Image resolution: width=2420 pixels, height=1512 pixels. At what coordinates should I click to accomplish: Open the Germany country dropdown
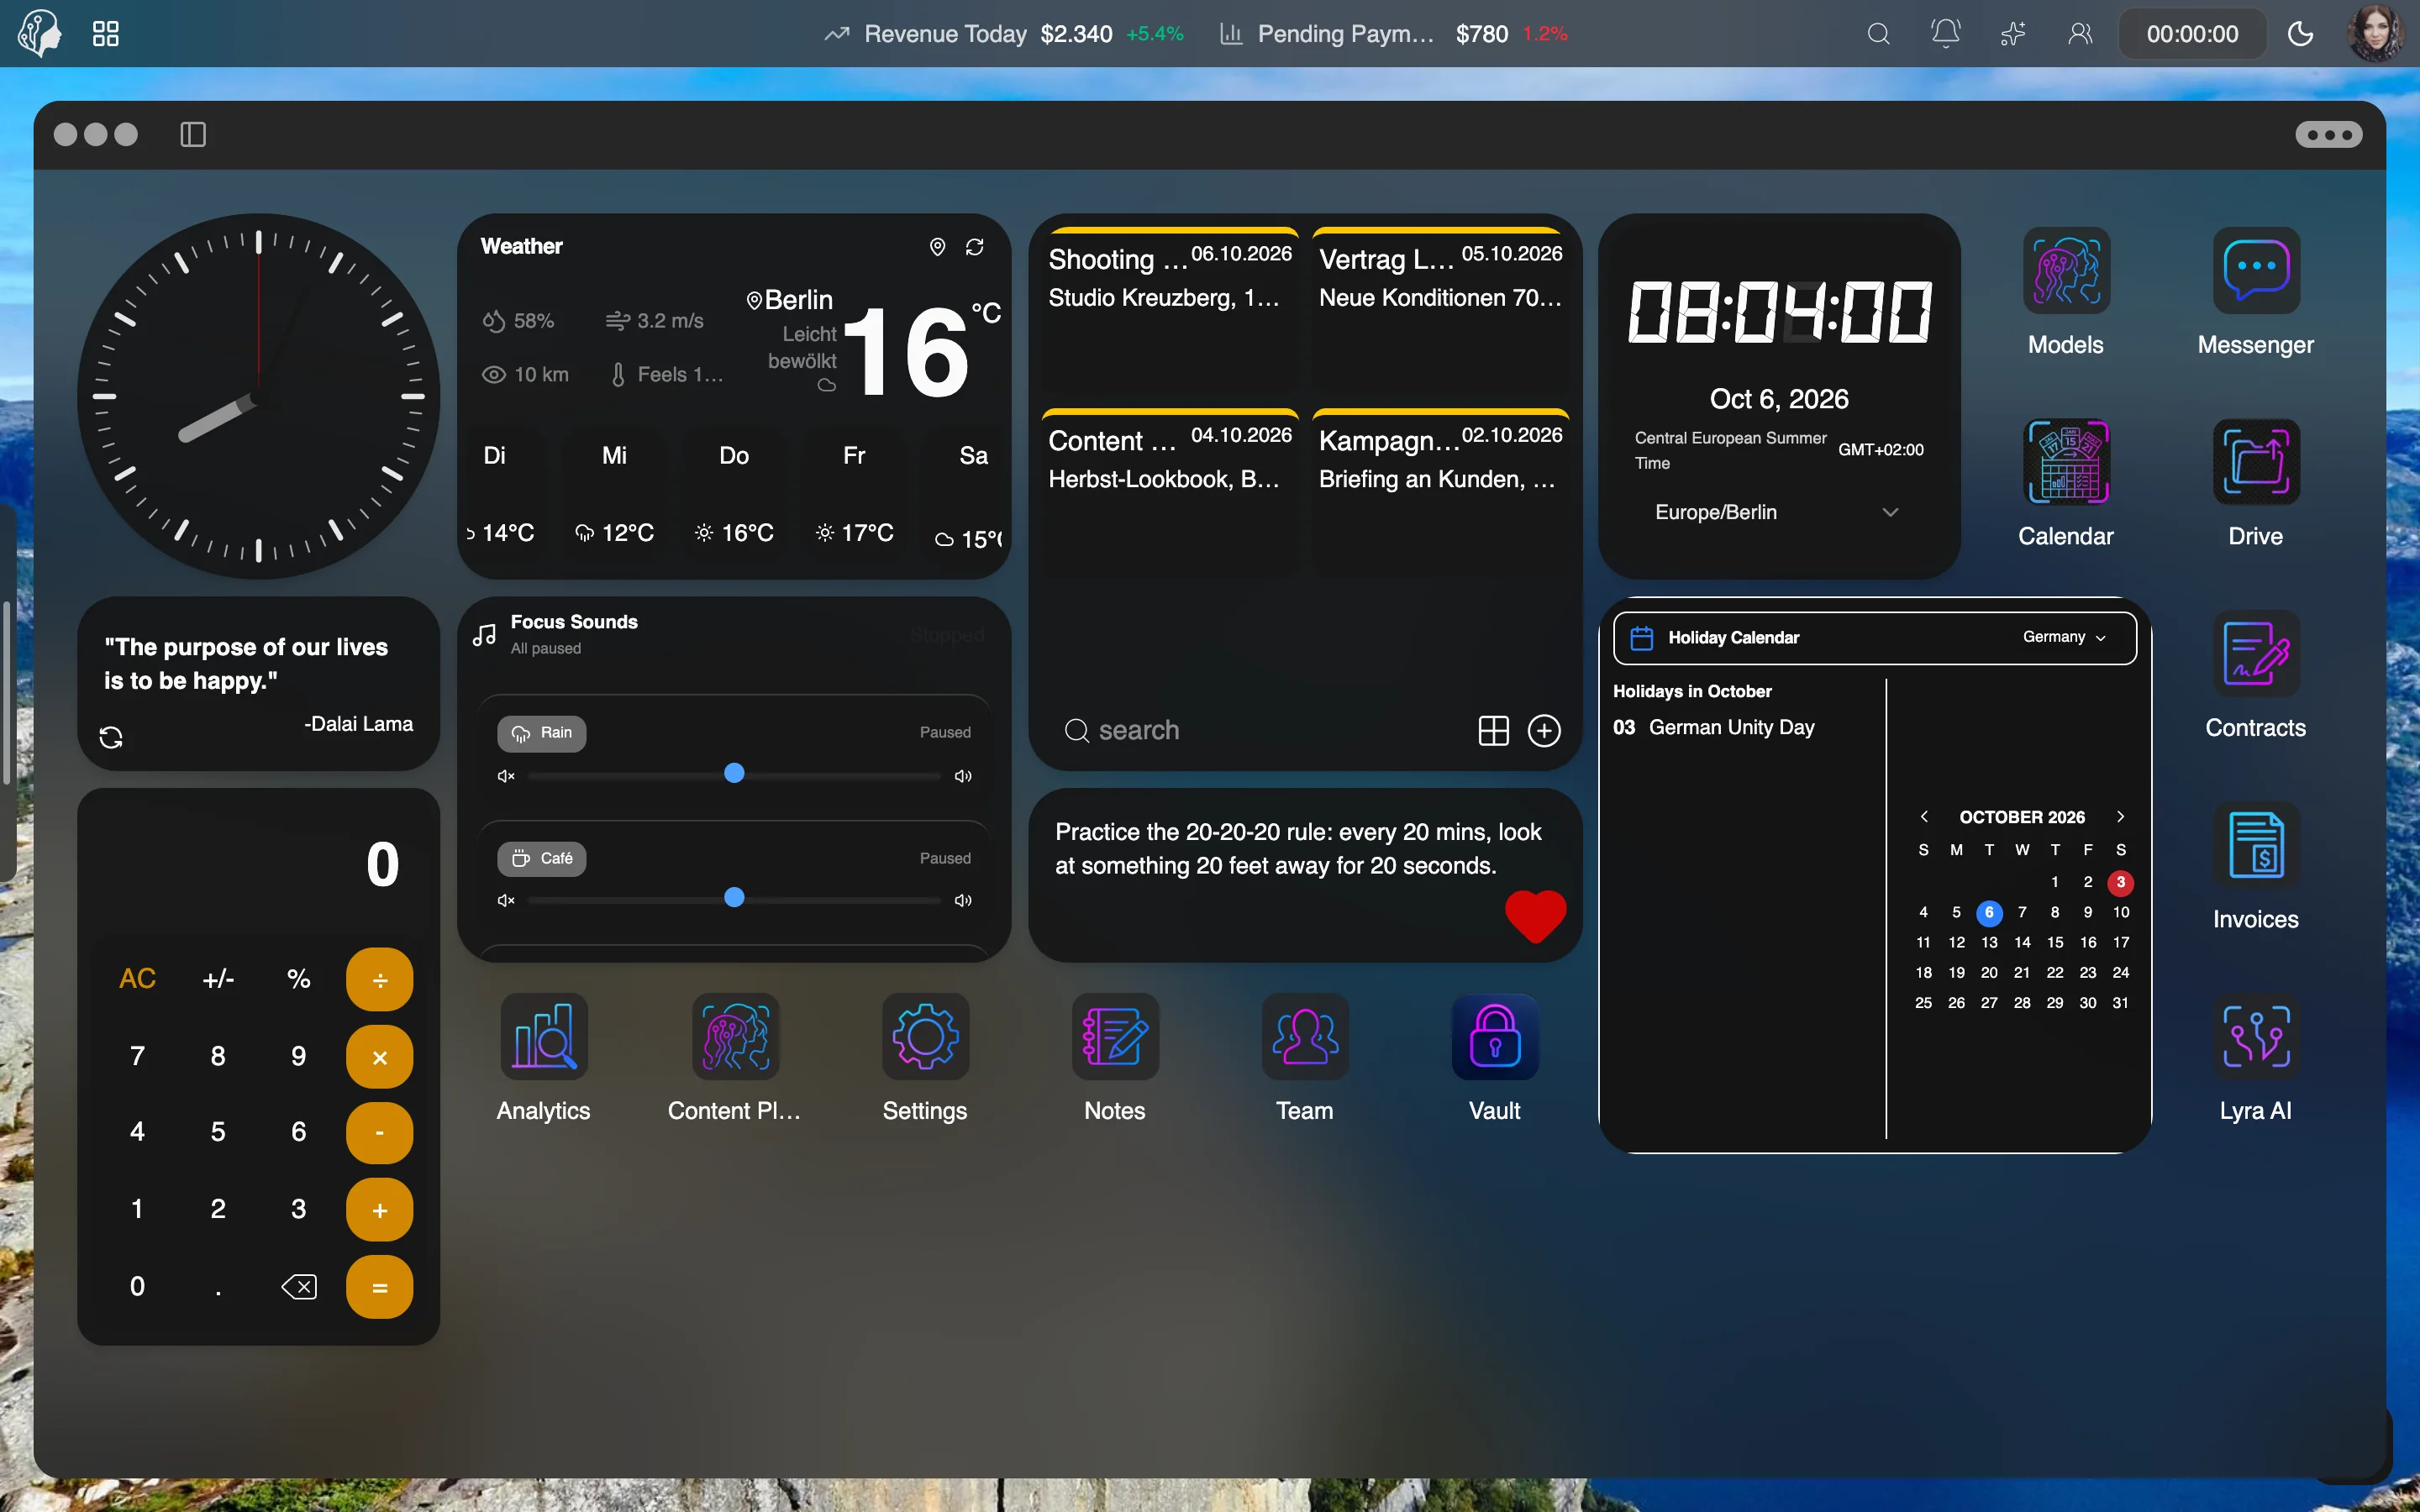(2064, 637)
